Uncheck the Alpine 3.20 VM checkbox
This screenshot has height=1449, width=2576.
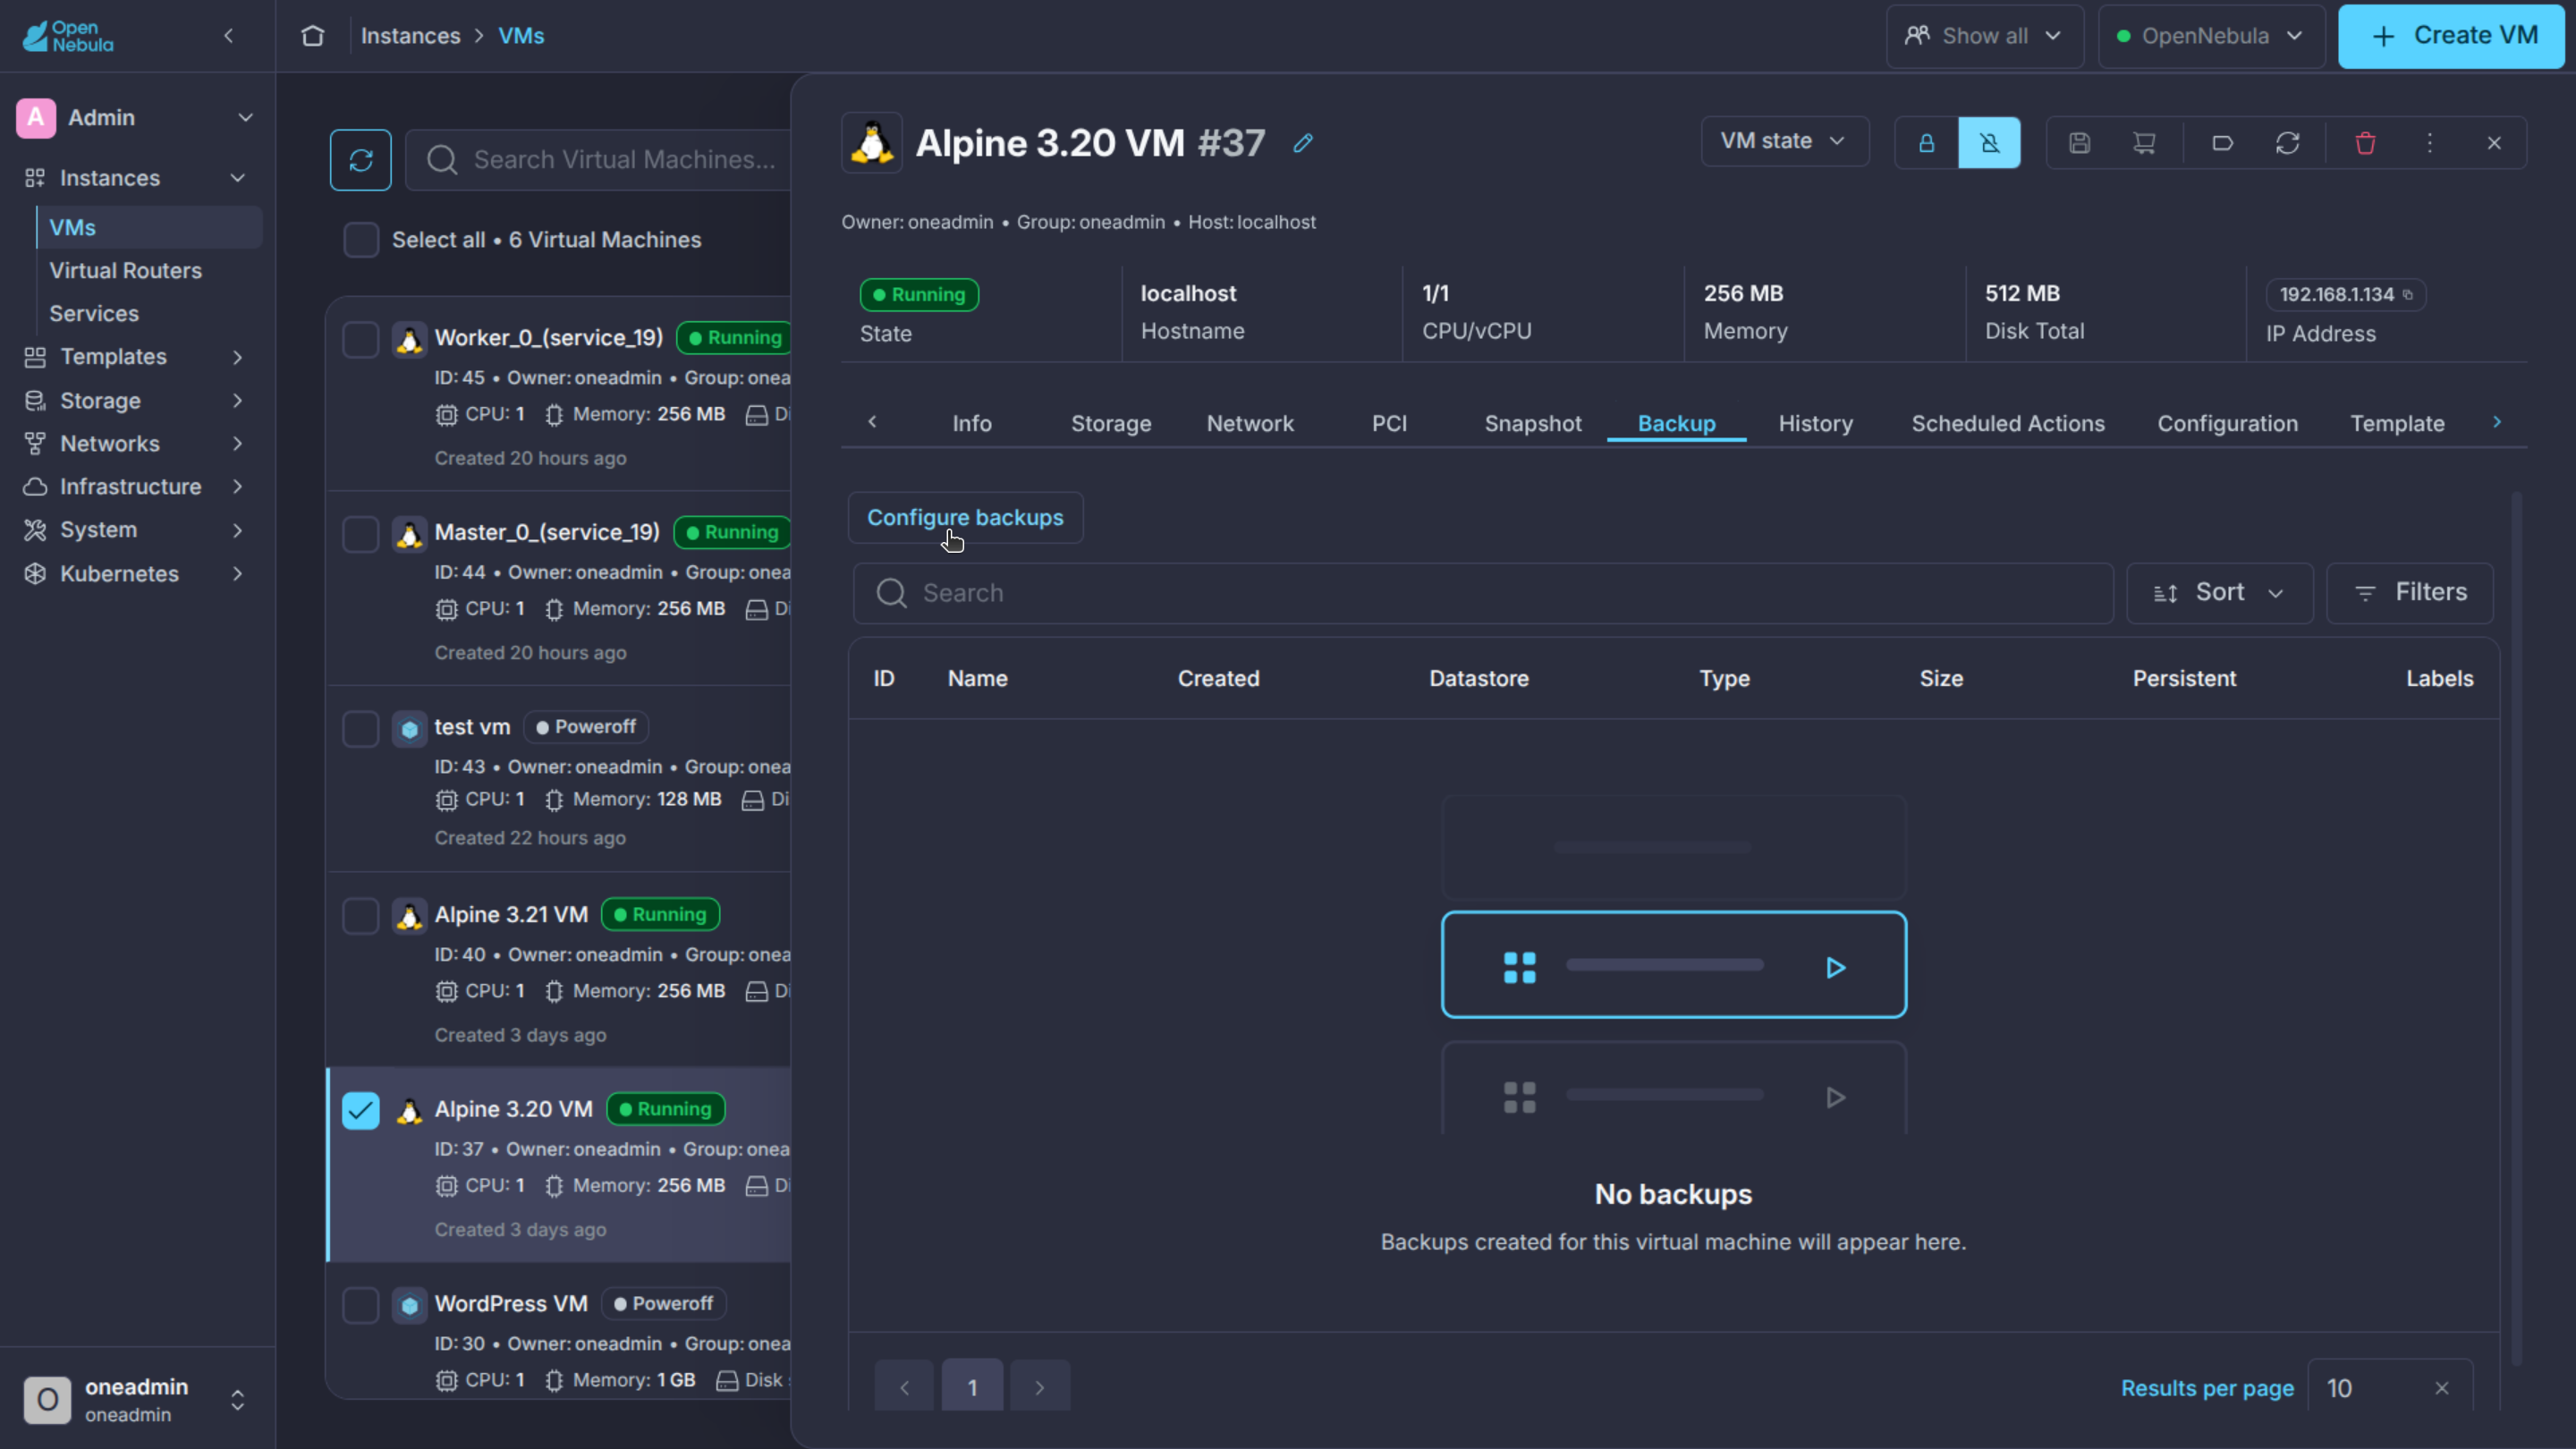[x=361, y=1110]
